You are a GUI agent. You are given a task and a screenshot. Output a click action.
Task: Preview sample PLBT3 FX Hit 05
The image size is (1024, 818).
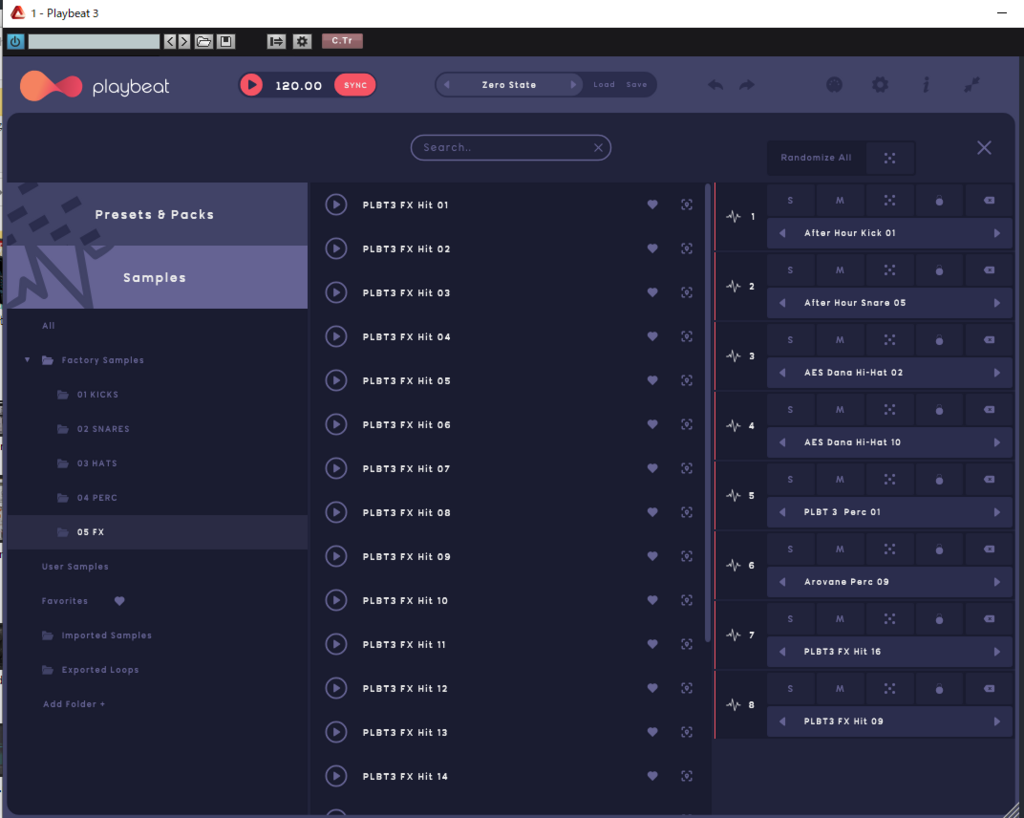[336, 380]
